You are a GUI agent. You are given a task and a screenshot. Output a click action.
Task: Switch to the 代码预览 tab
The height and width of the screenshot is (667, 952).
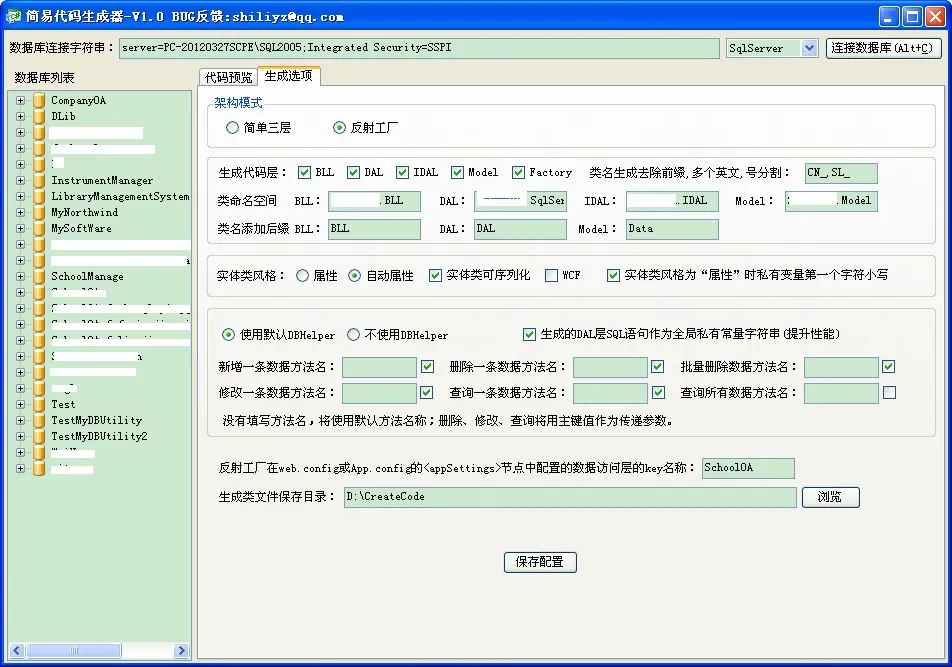click(x=228, y=77)
